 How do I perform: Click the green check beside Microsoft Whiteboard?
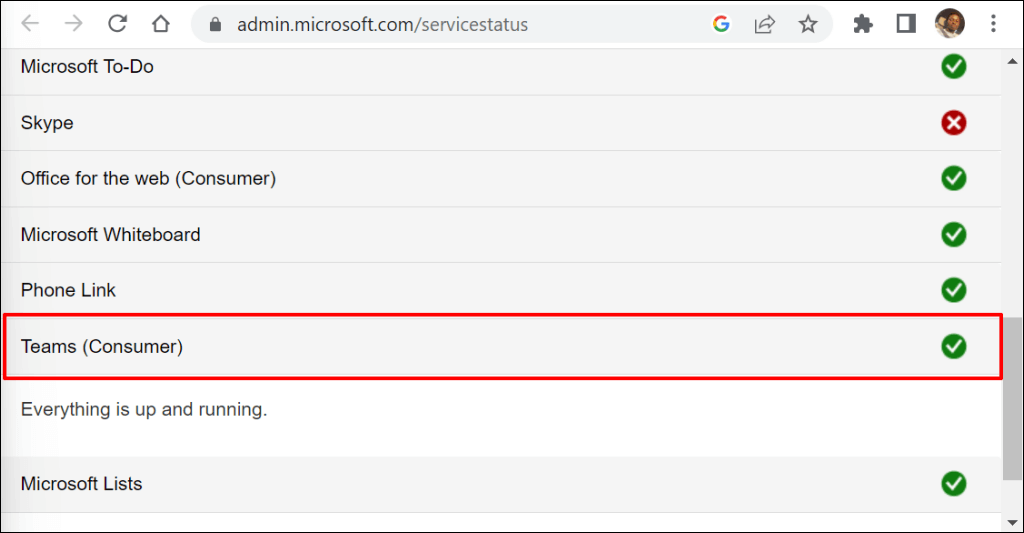[953, 235]
